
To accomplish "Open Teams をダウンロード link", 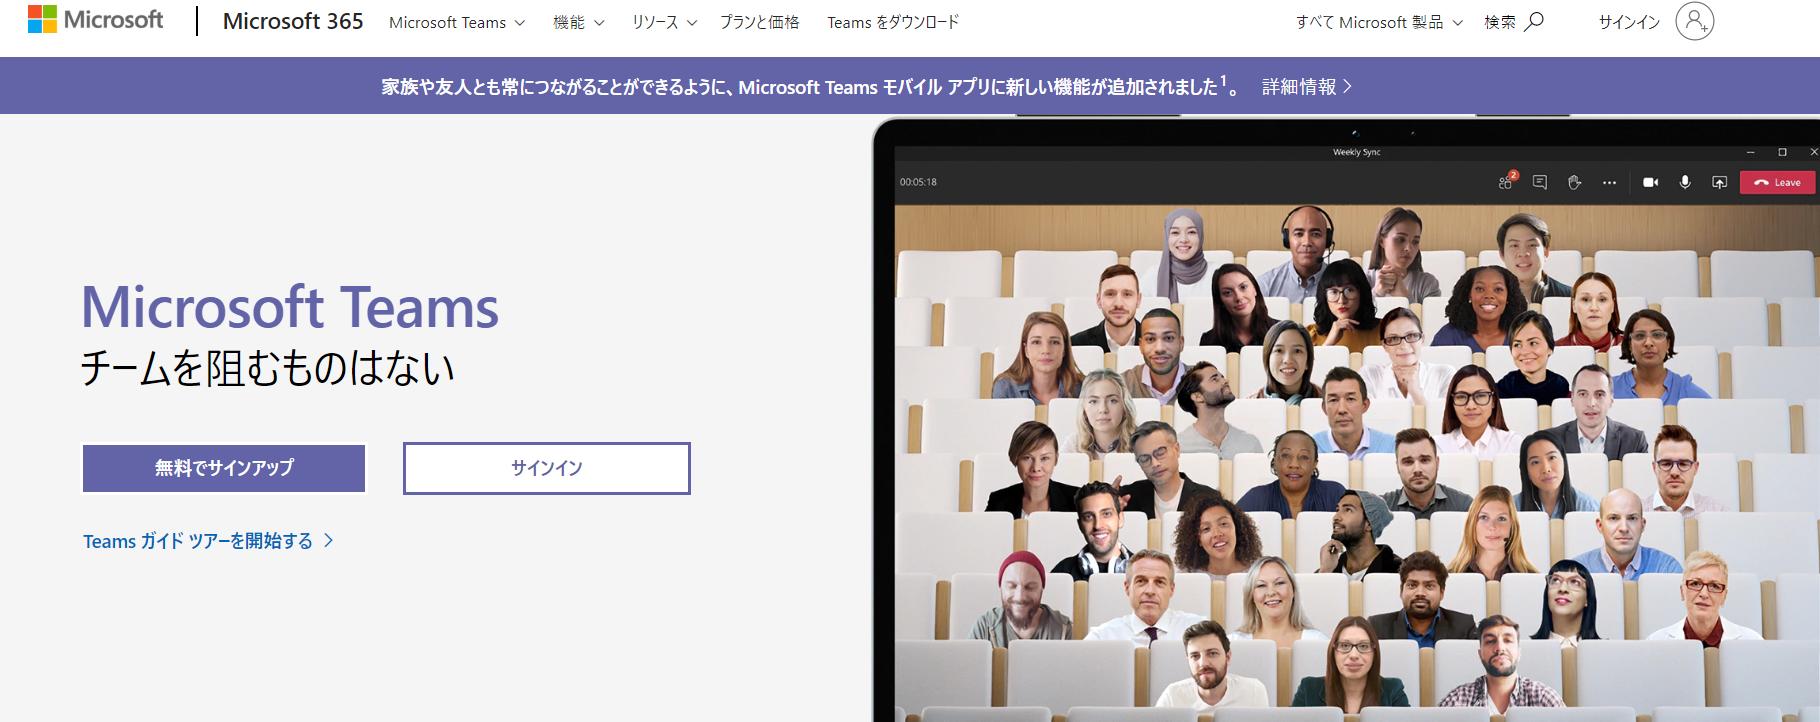I will coord(893,22).
